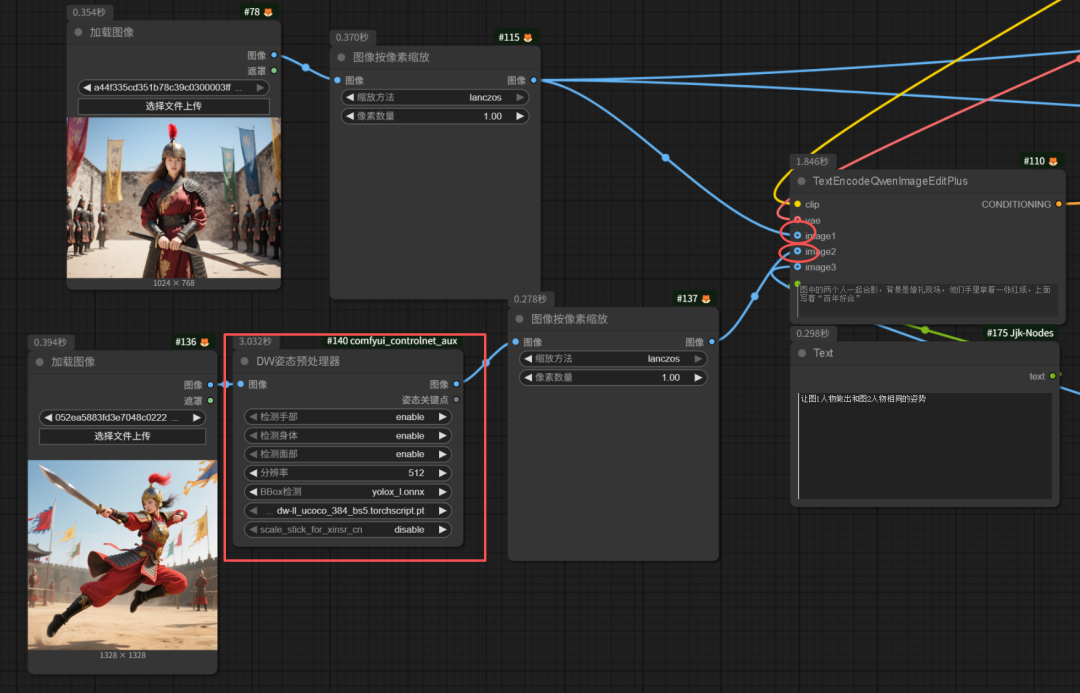
Task: Click the fox badge on node #136
Action: click(x=204, y=342)
